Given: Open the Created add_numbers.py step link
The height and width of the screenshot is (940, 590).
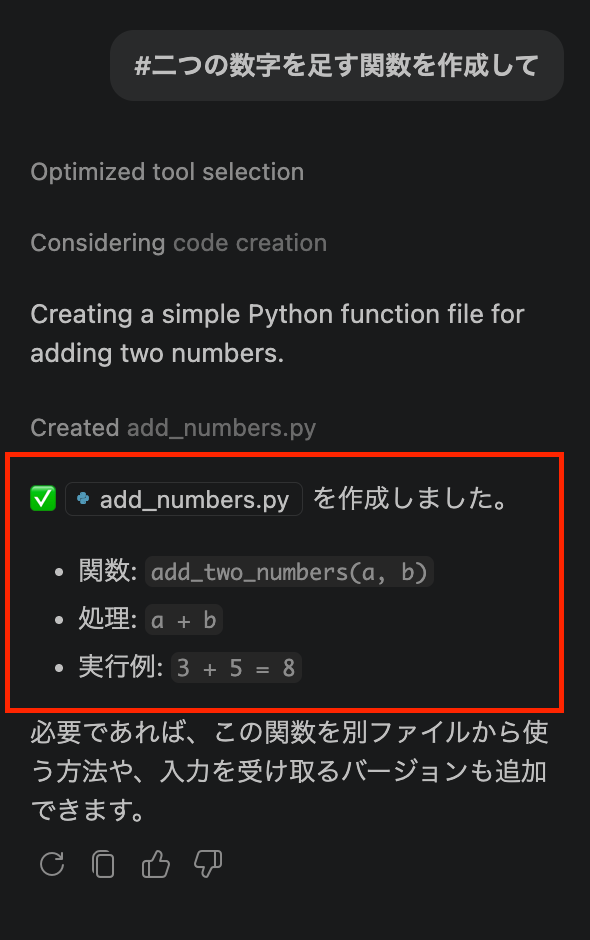Looking at the screenshot, I should pos(173,428).
